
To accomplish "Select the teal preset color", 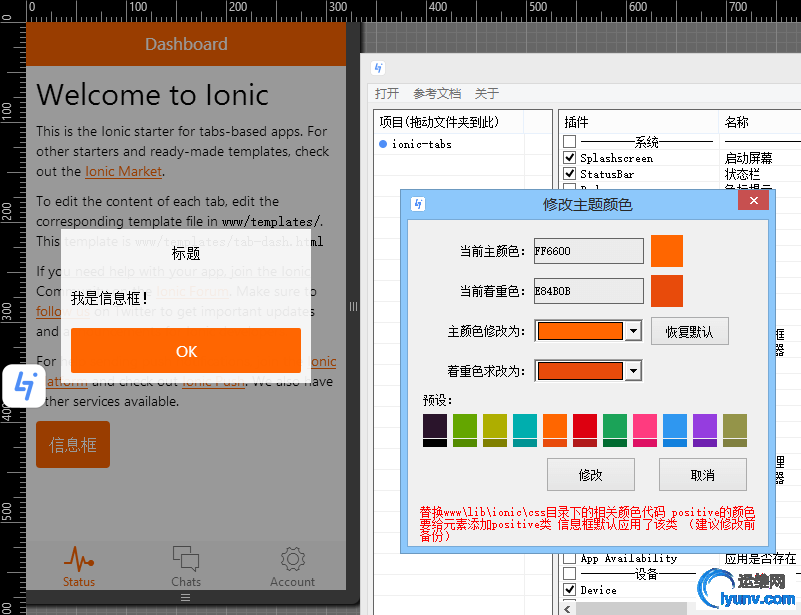I will pyautogui.click(x=525, y=431).
